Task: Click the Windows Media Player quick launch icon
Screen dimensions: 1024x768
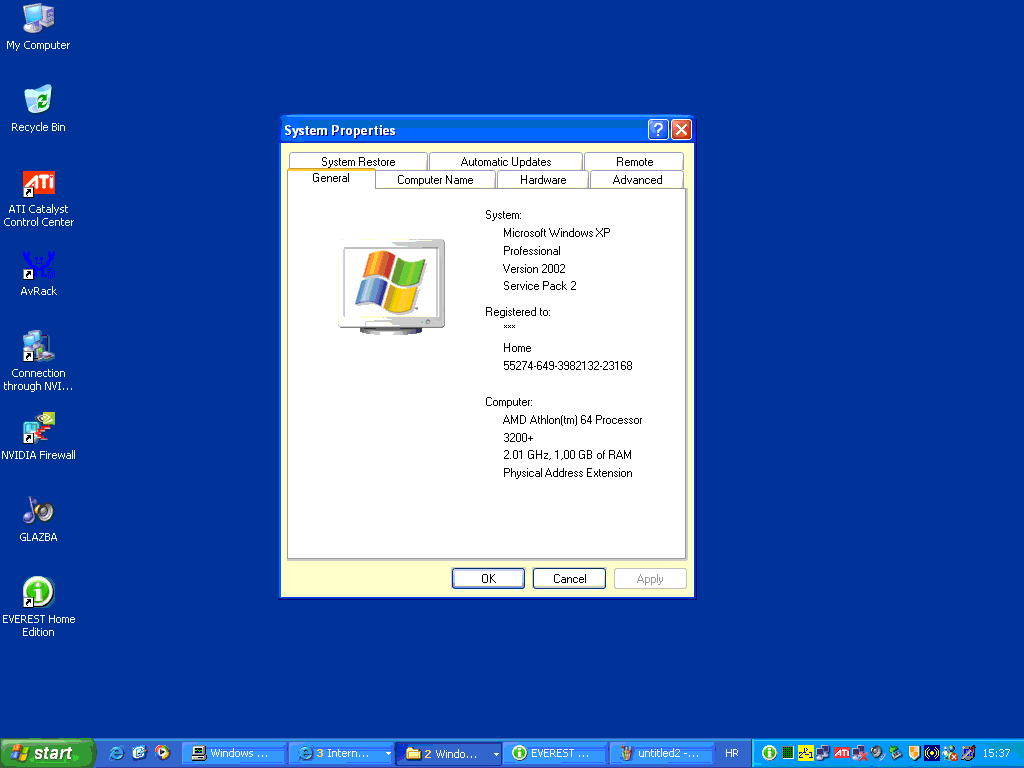Action: point(162,753)
